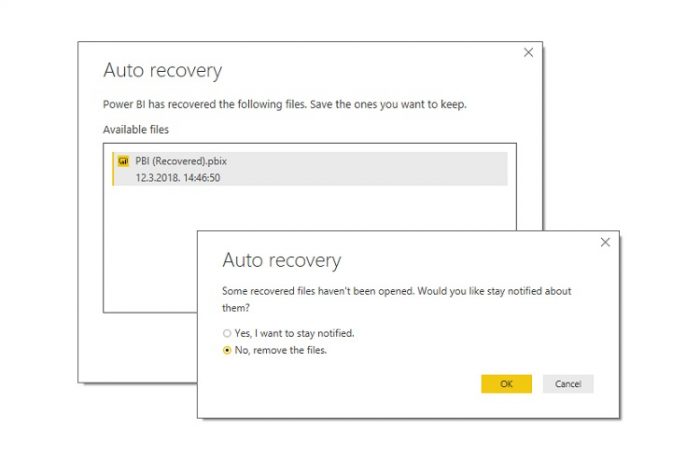
Task: Click the 12.3.2018. 14:46:50 timestamp
Action: [x=177, y=177]
